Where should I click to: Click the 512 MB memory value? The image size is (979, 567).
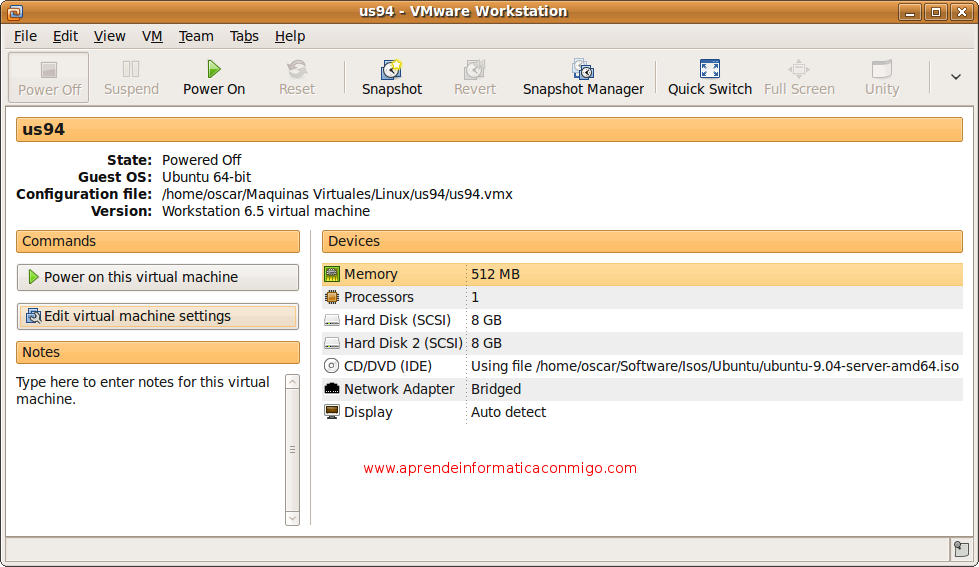pos(495,274)
